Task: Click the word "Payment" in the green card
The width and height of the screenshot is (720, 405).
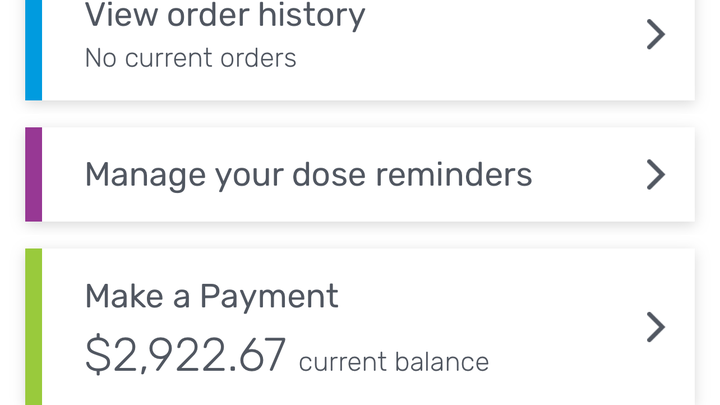Action: pos(269,296)
